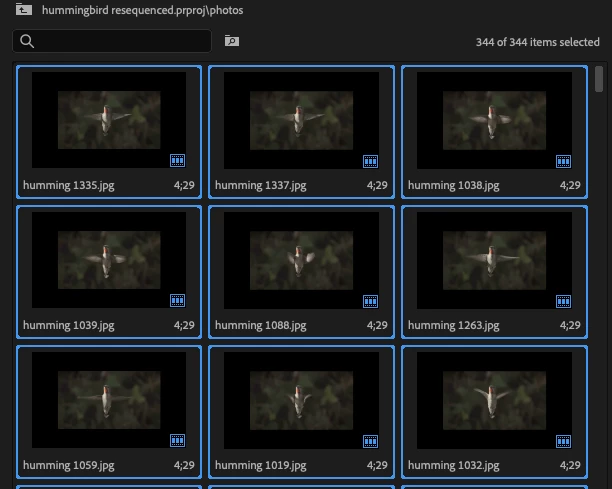612x489 pixels.
Task: Click the sequence badge on humming 1337.jpg
Action: tap(370, 161)
